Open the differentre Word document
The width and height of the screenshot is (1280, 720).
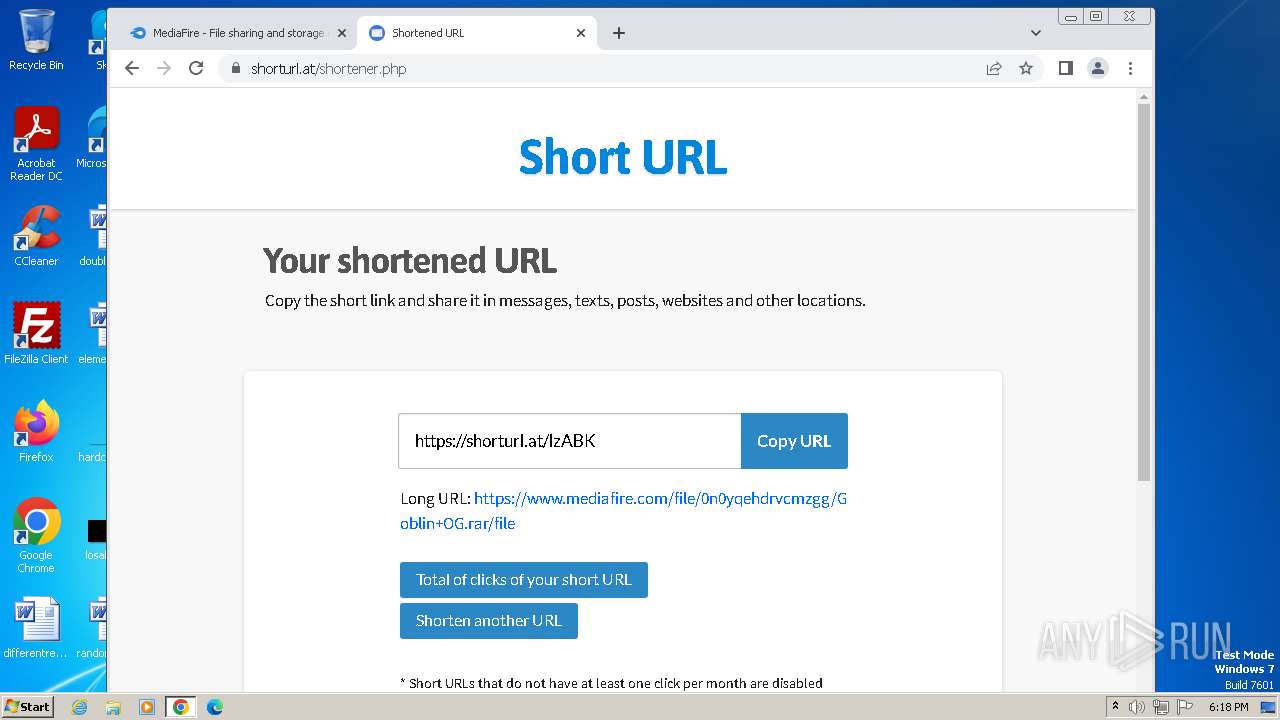(36, 629)
